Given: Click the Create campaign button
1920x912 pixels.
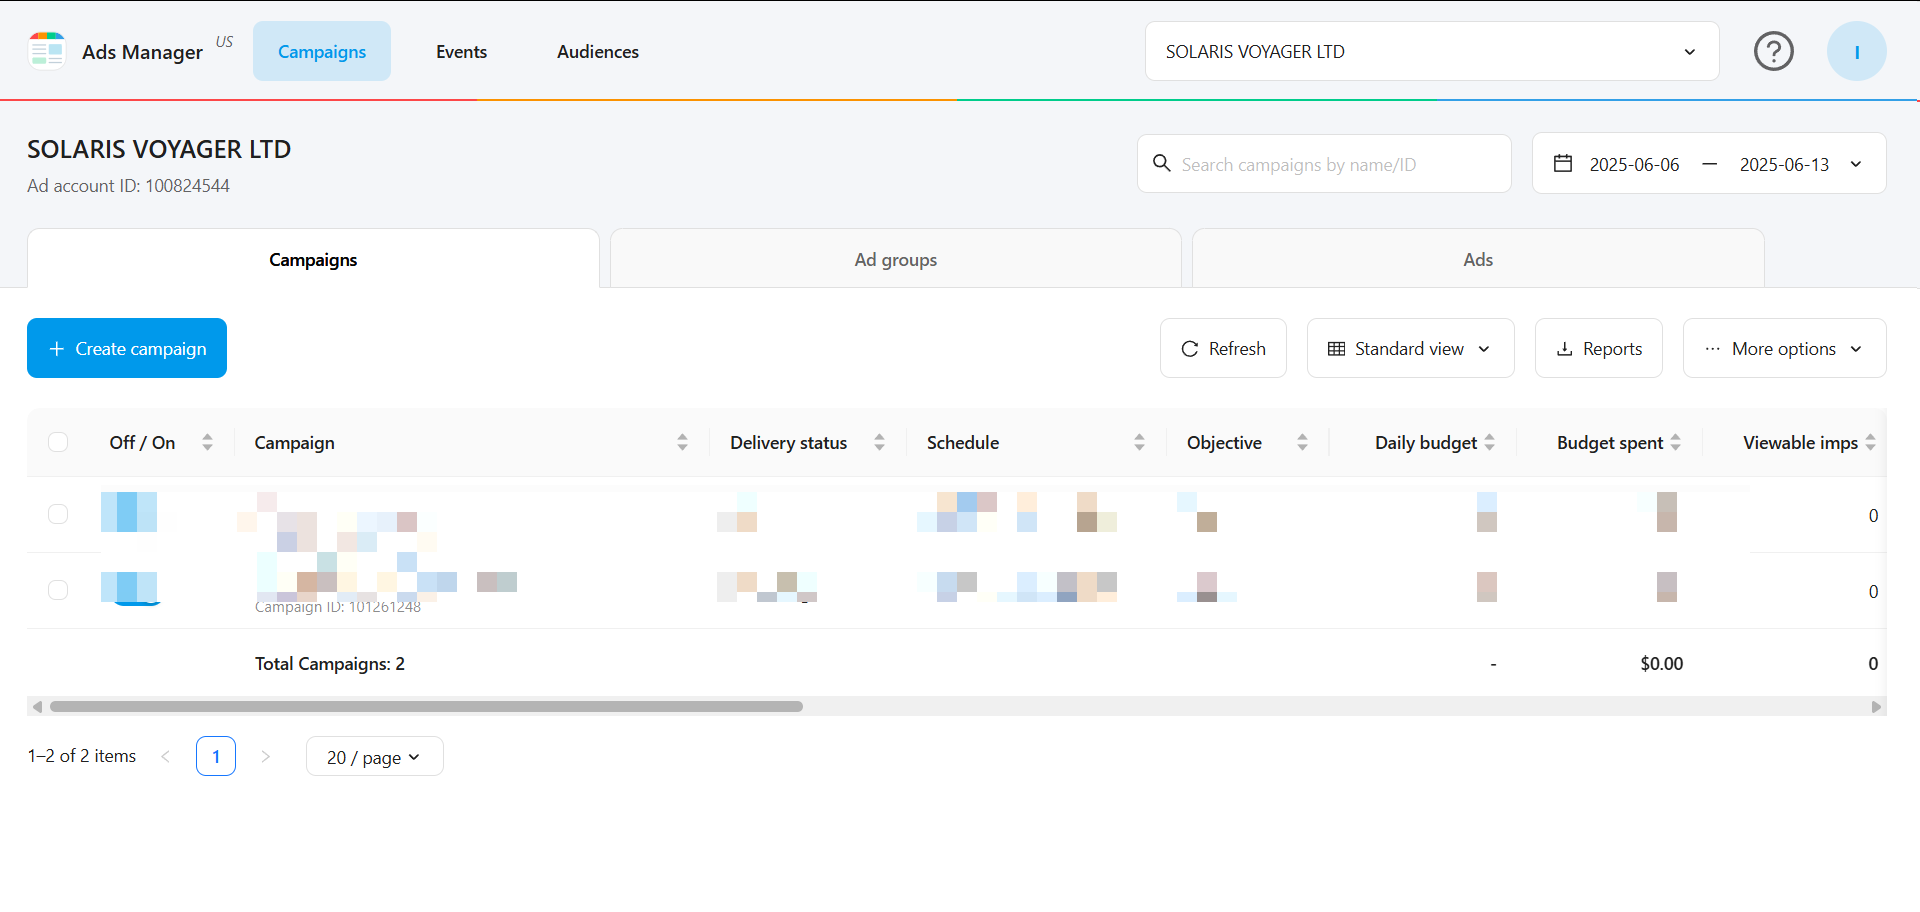Looking at the screenshot, I should click(x=127, y=348).
